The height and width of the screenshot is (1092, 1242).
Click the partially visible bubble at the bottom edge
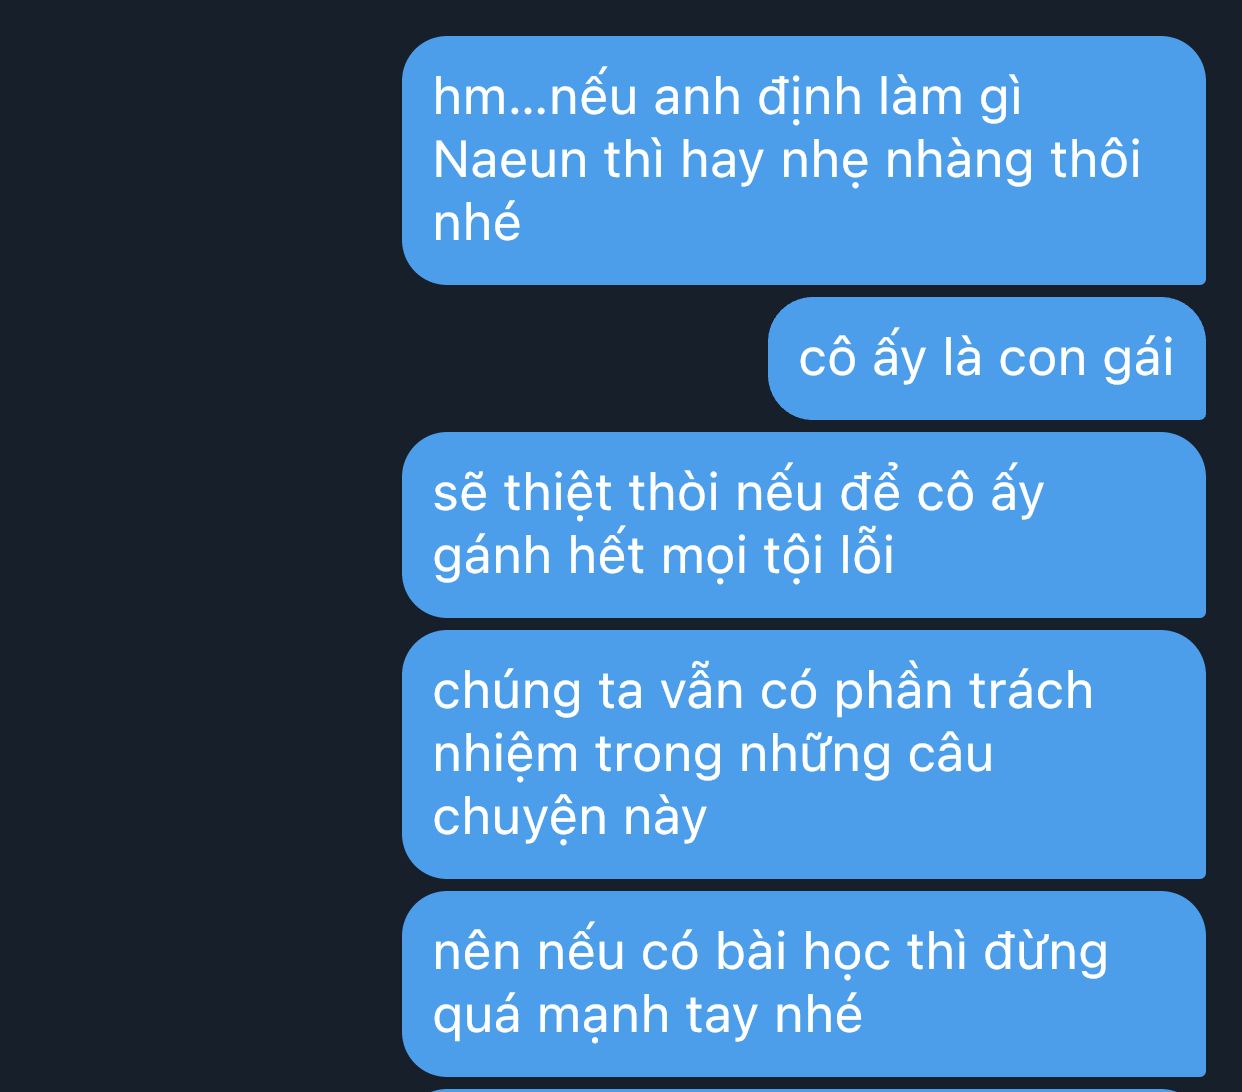pyautogui.click(x=804, y=1089)
